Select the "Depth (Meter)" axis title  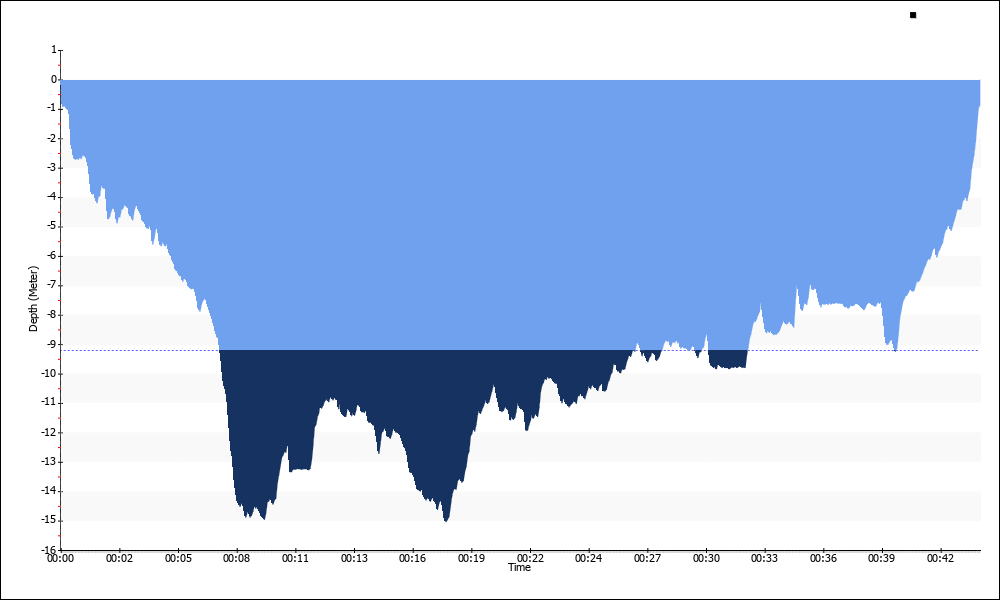33,299
